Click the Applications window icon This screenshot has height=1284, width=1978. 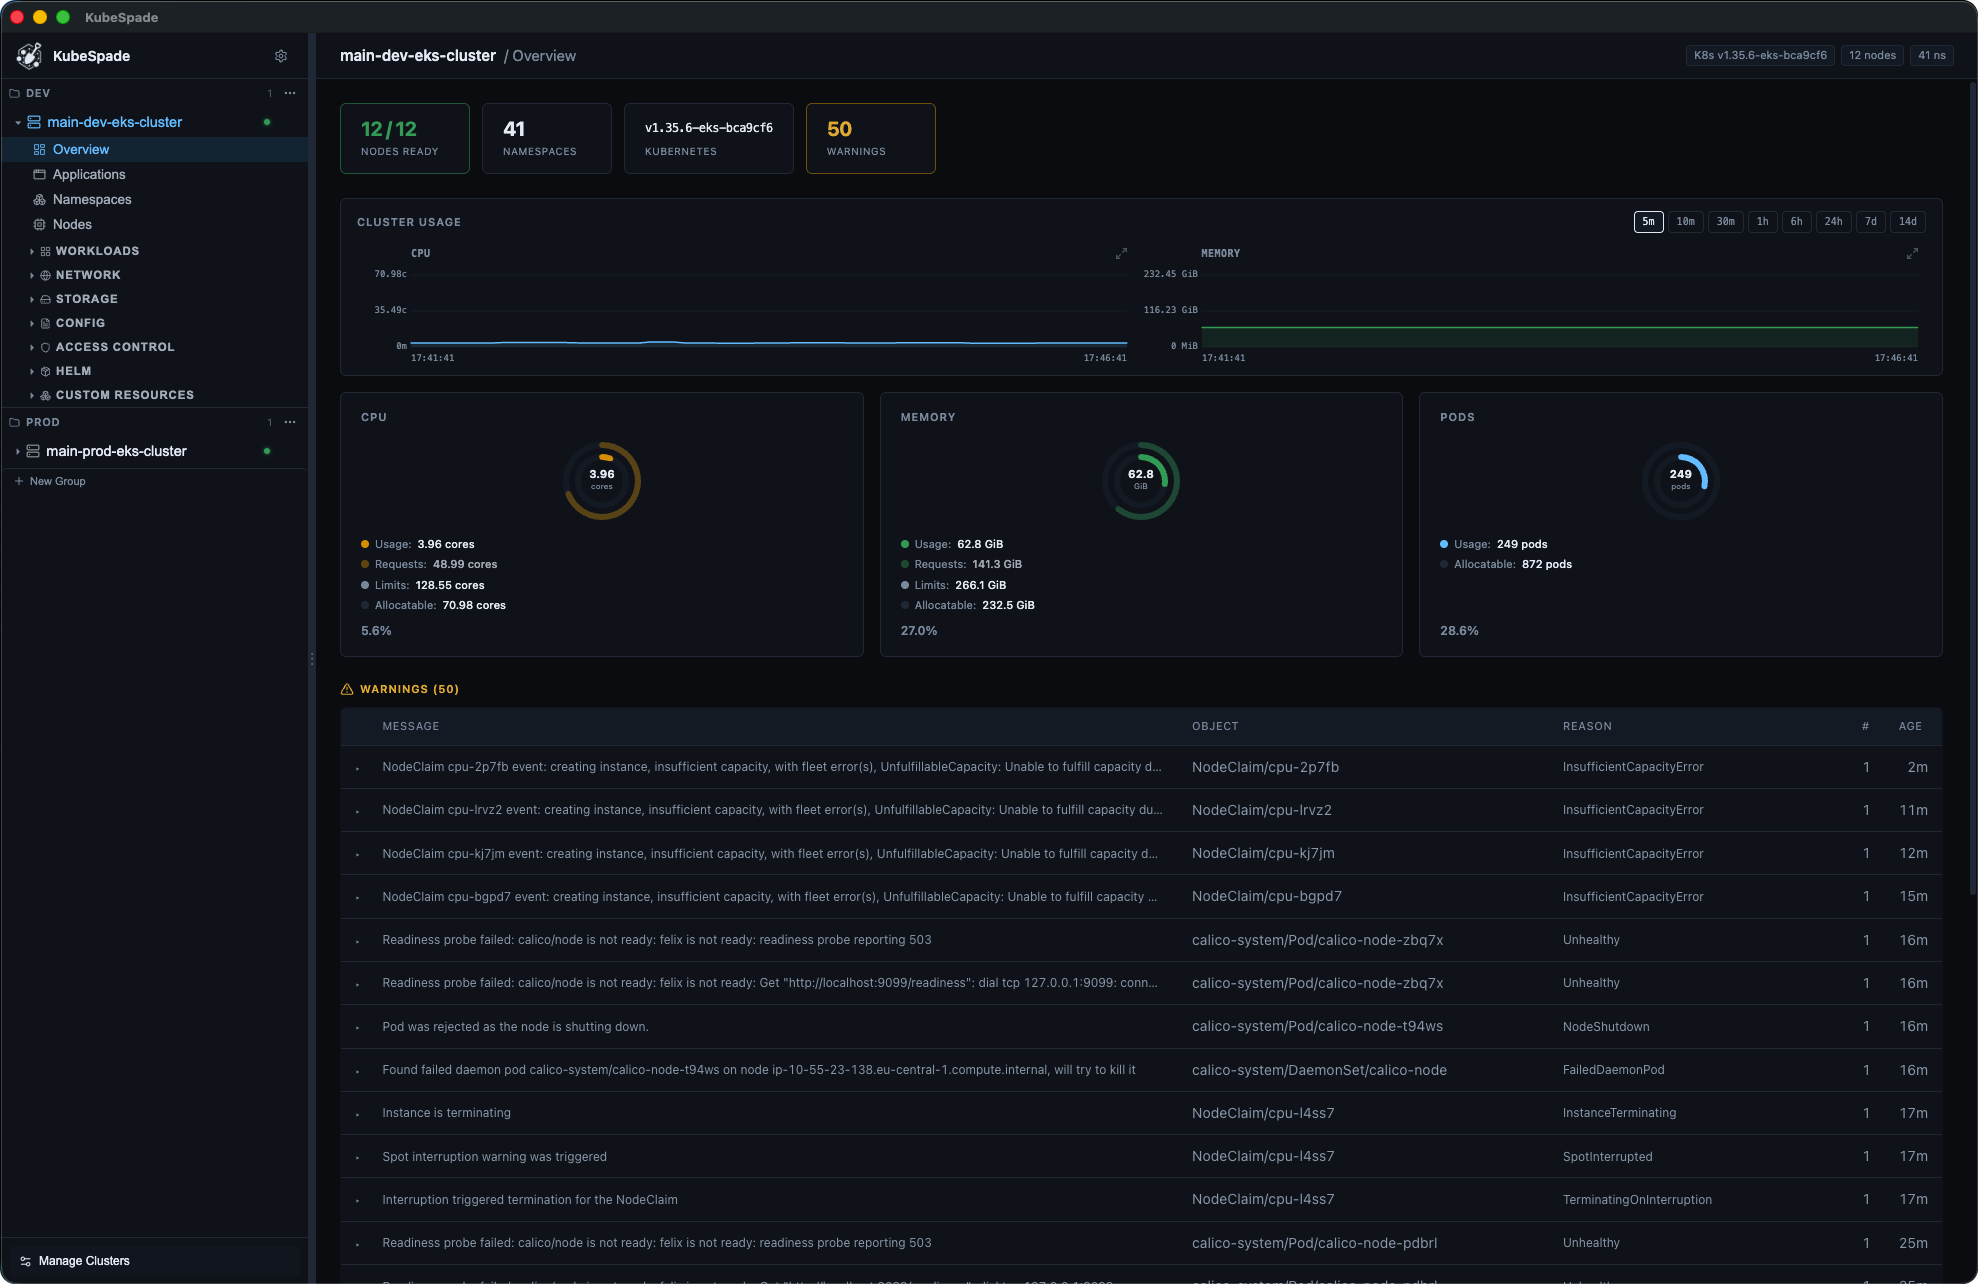pos(40,174)
